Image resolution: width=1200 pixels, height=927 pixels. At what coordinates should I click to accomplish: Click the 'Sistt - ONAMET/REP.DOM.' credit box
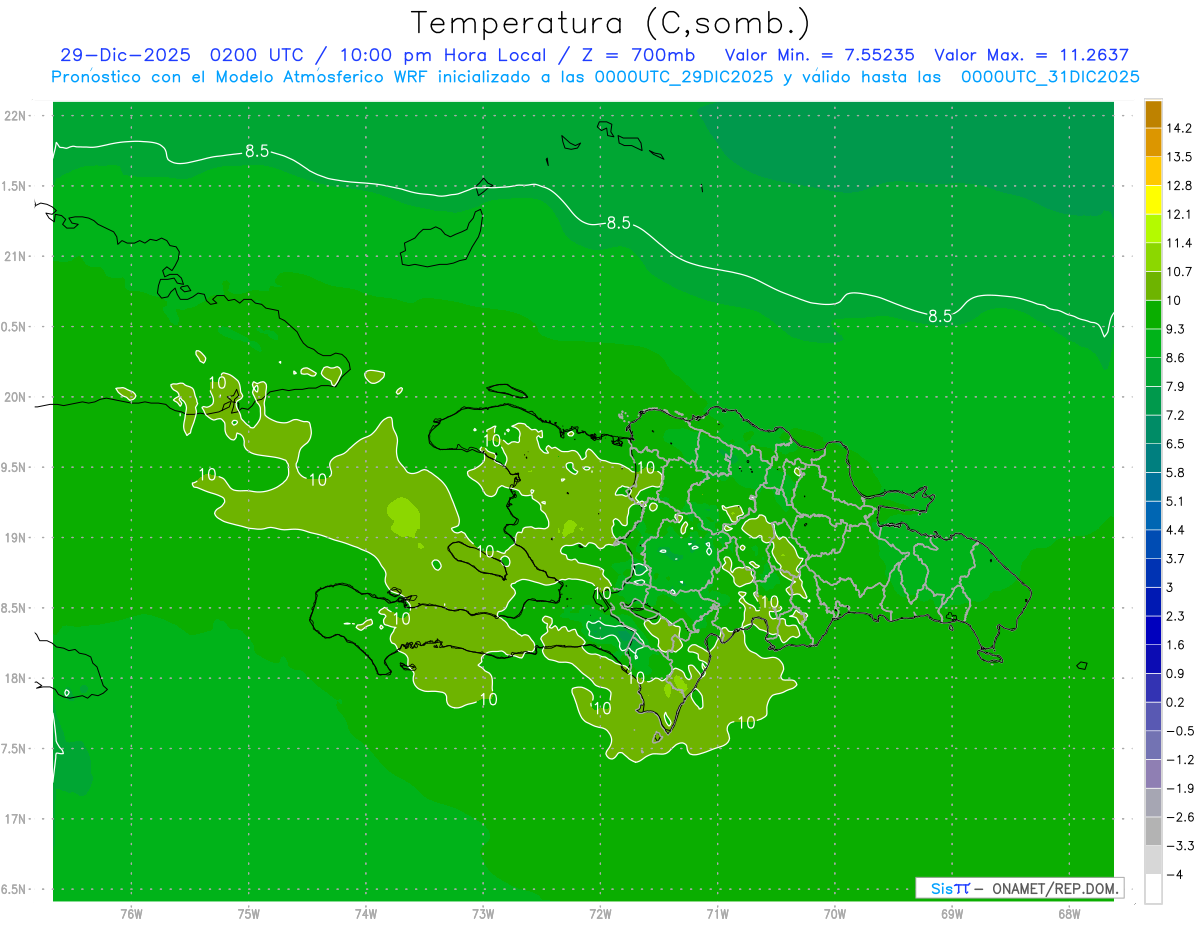click(x=1019, y=888)
